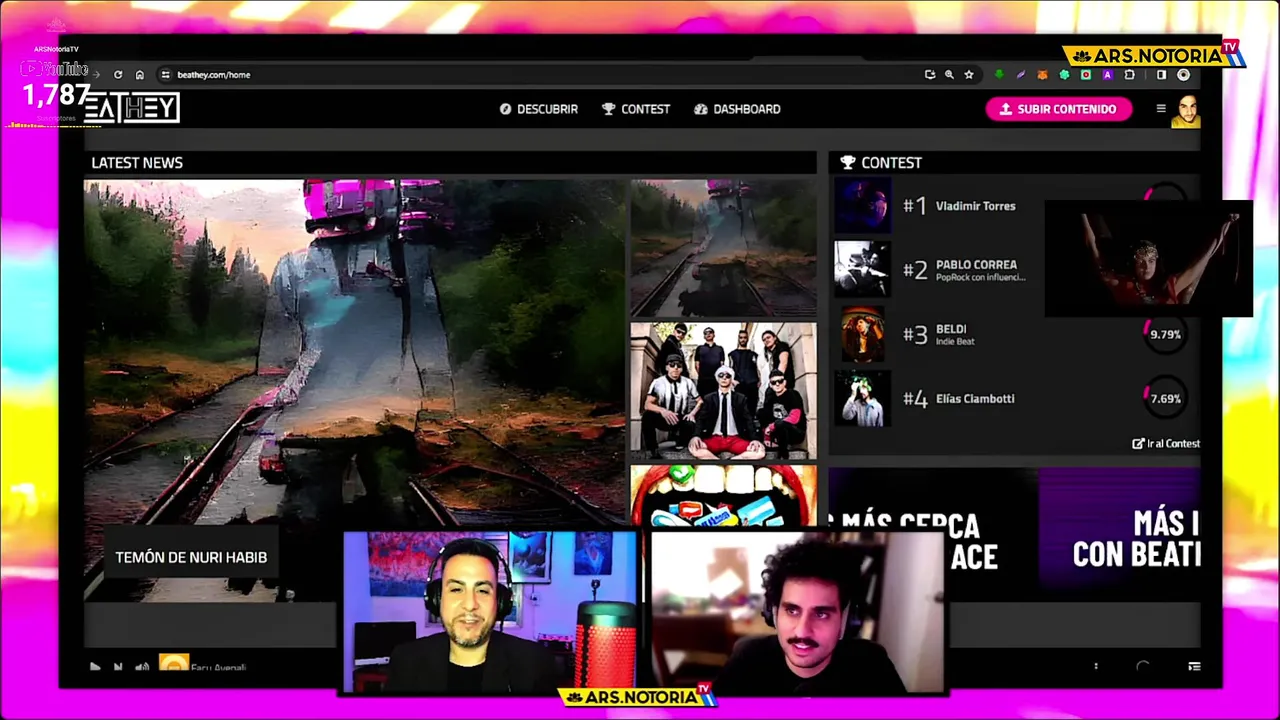Open Vladimir Torres contest entry

coord(975,206)
